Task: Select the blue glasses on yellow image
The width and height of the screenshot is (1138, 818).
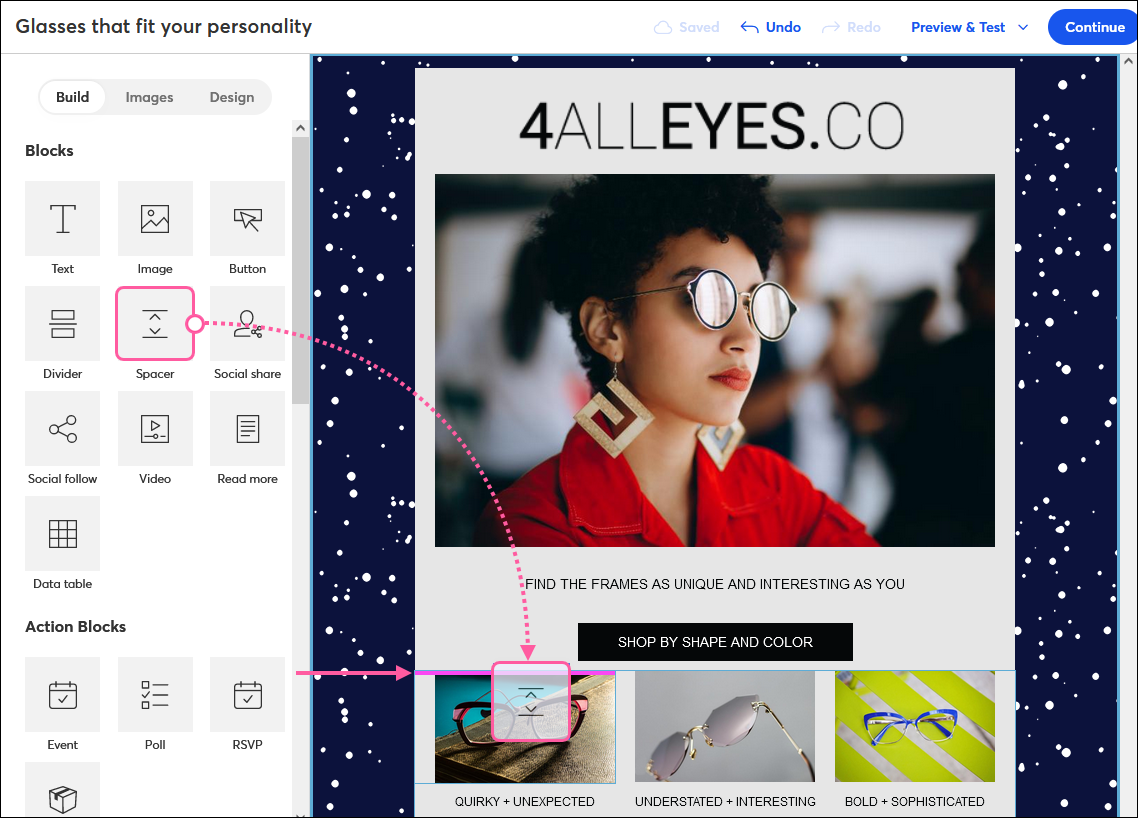Action: 914,727
